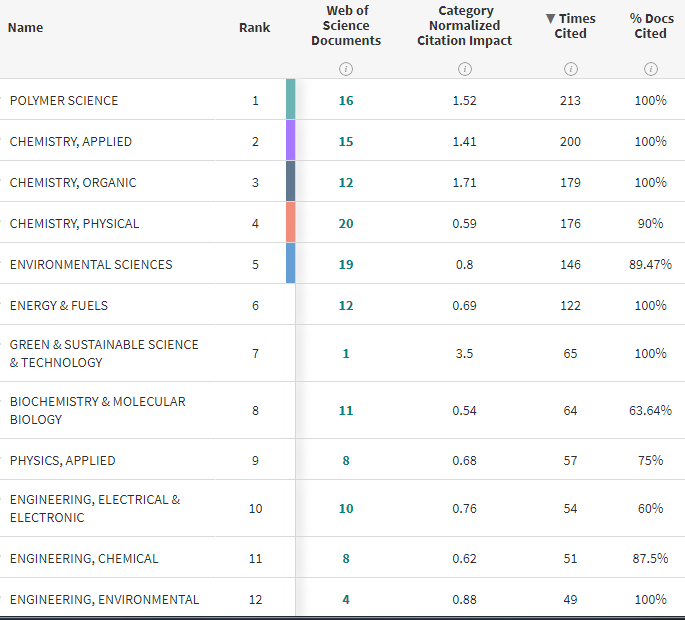Click purple color swatch for Chemistry, Applied

point(290,141)
